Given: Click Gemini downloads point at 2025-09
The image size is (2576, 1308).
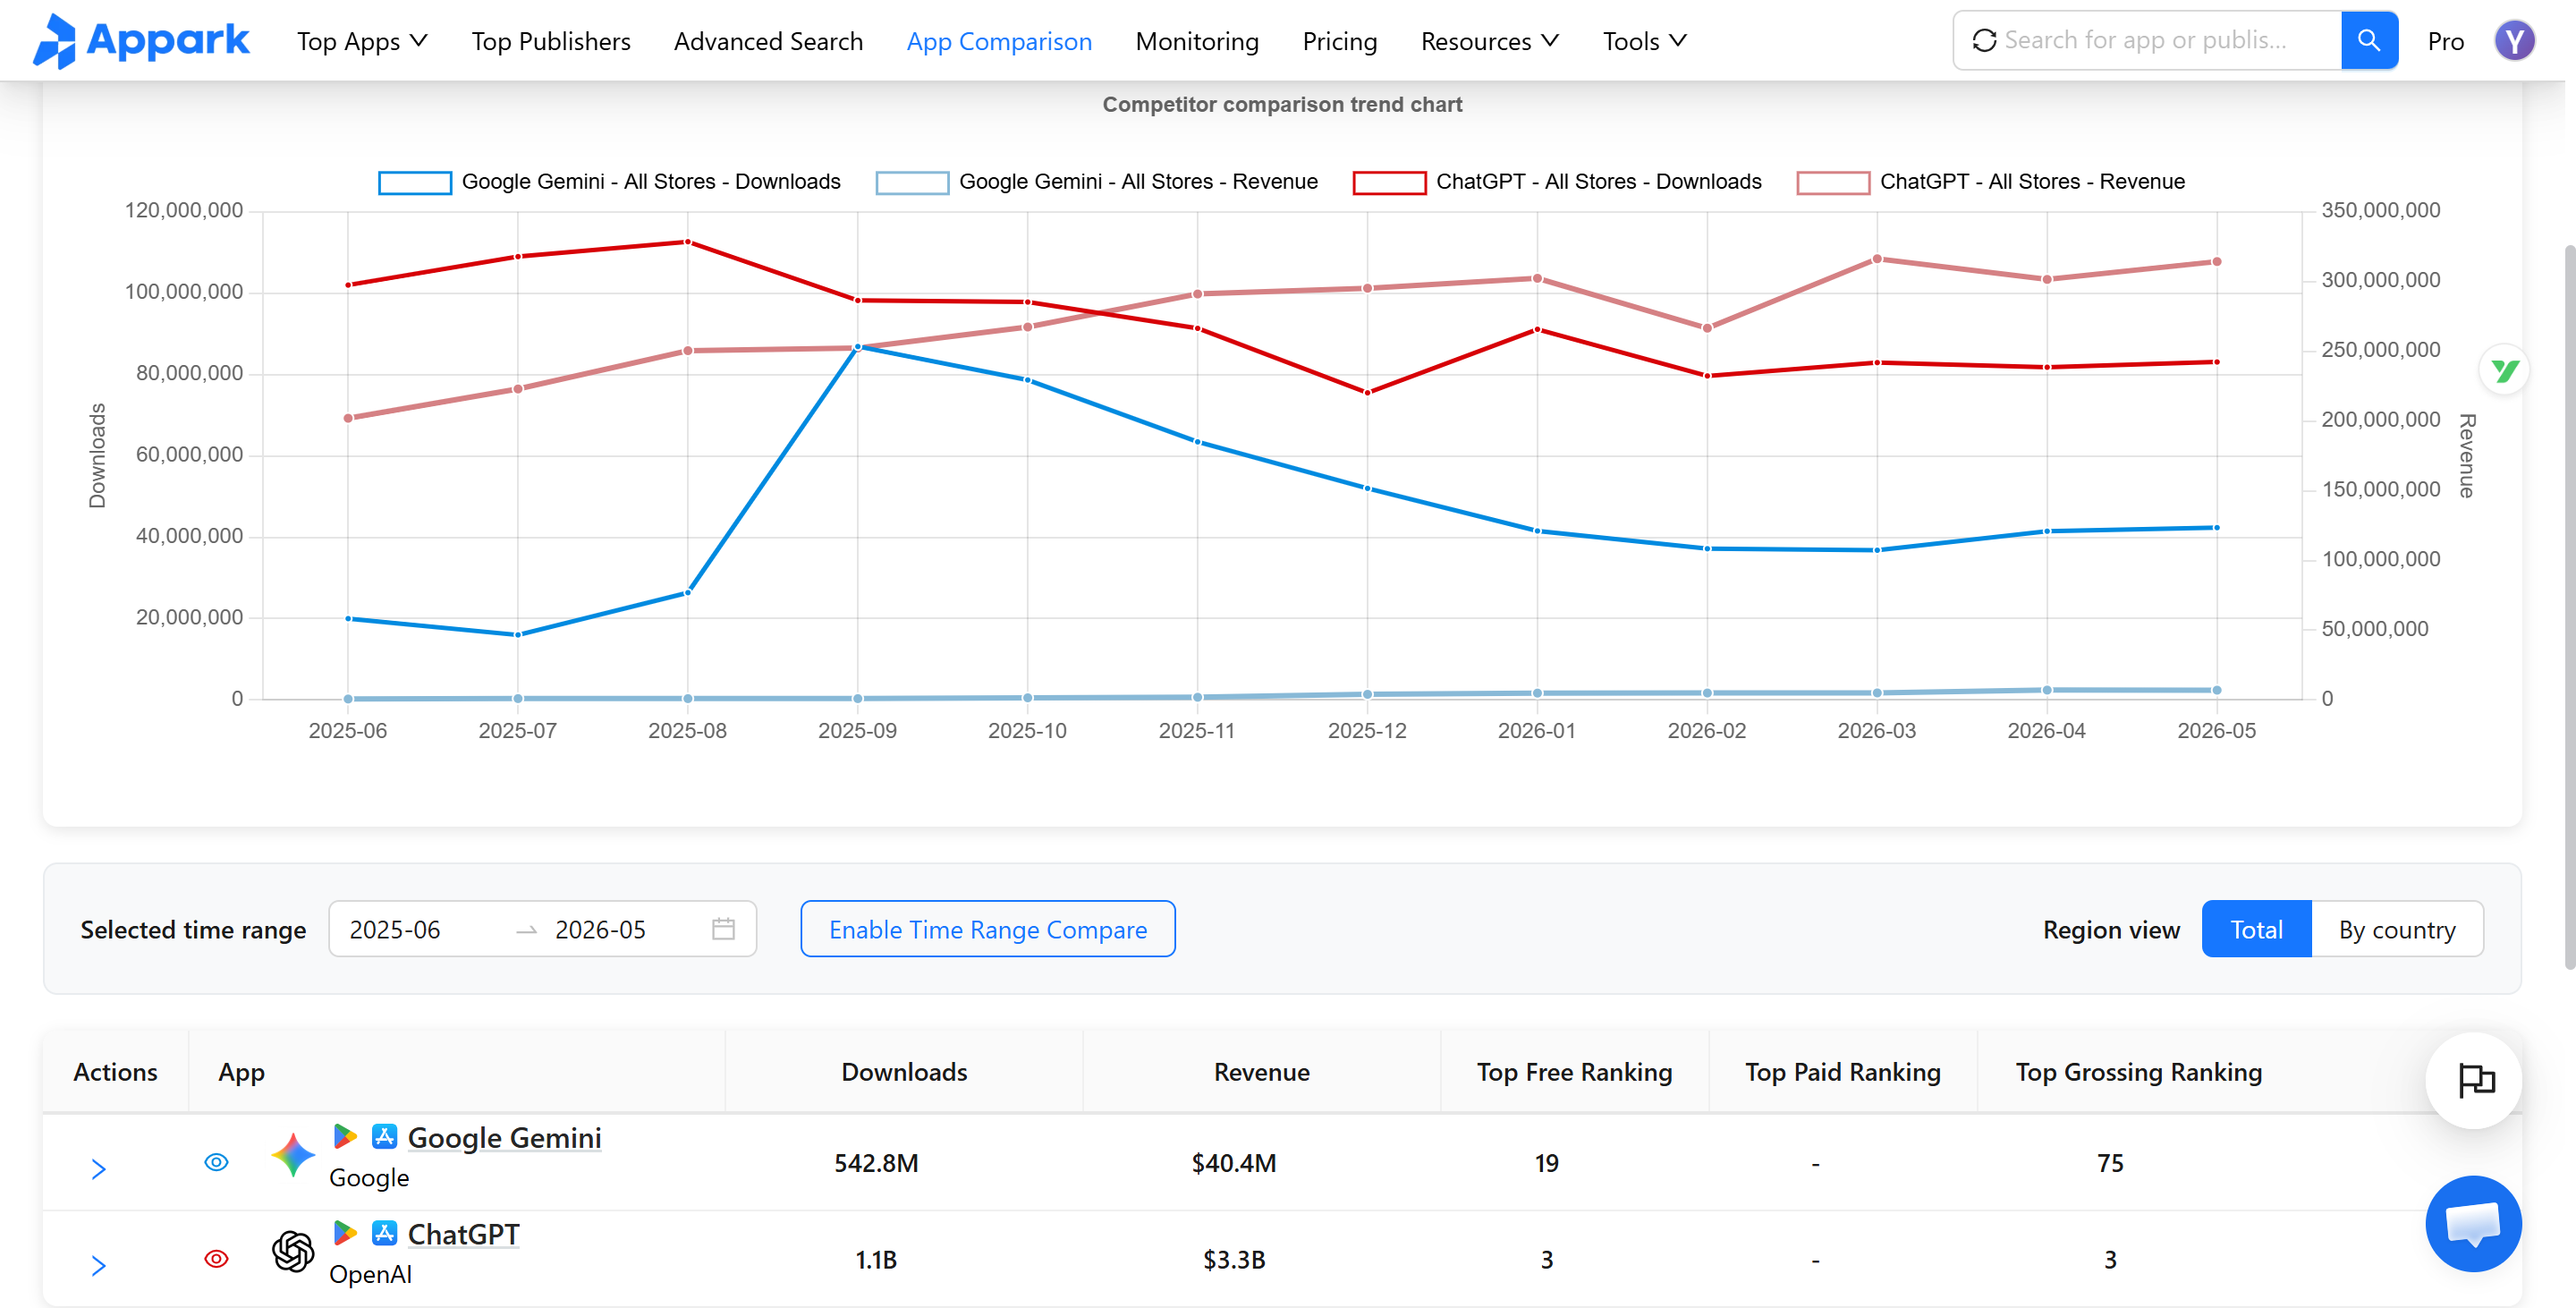Looking at the screenshot, I should point(857,347).
